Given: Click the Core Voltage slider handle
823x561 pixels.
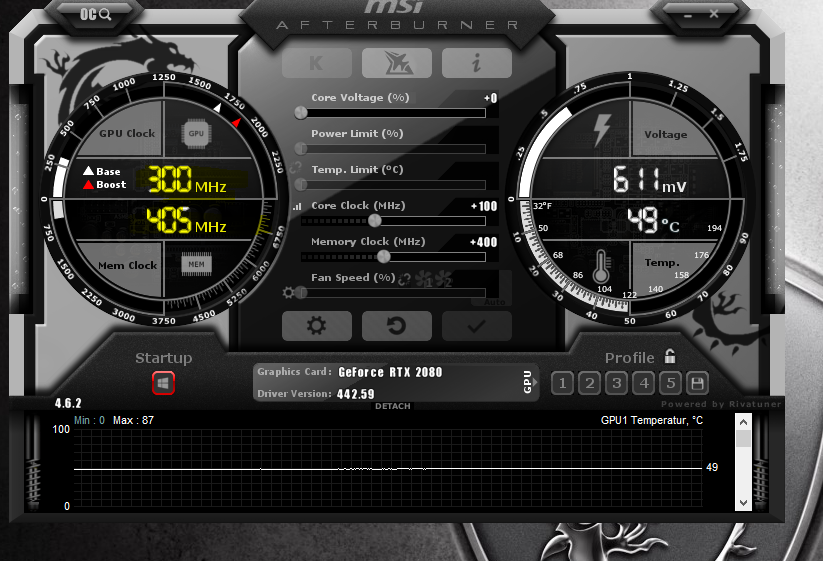Looking at the screenshot, I should coord(301,112).
